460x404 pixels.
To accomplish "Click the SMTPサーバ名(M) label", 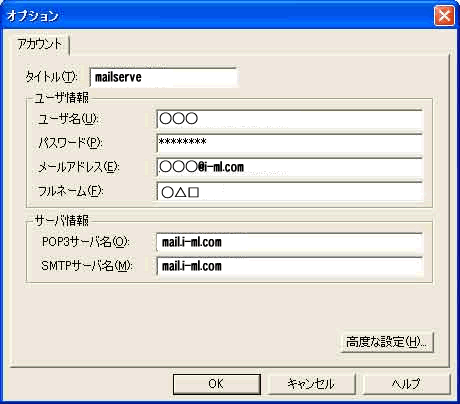I will 87,266.
